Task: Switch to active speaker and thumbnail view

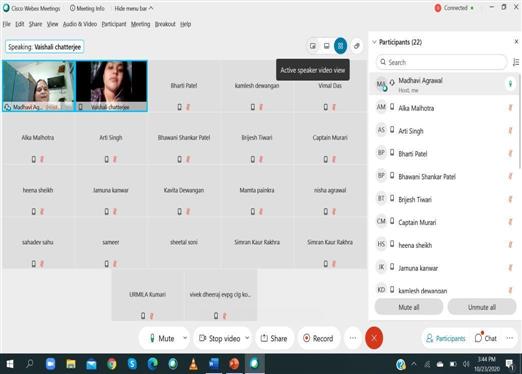Action: 327,46
